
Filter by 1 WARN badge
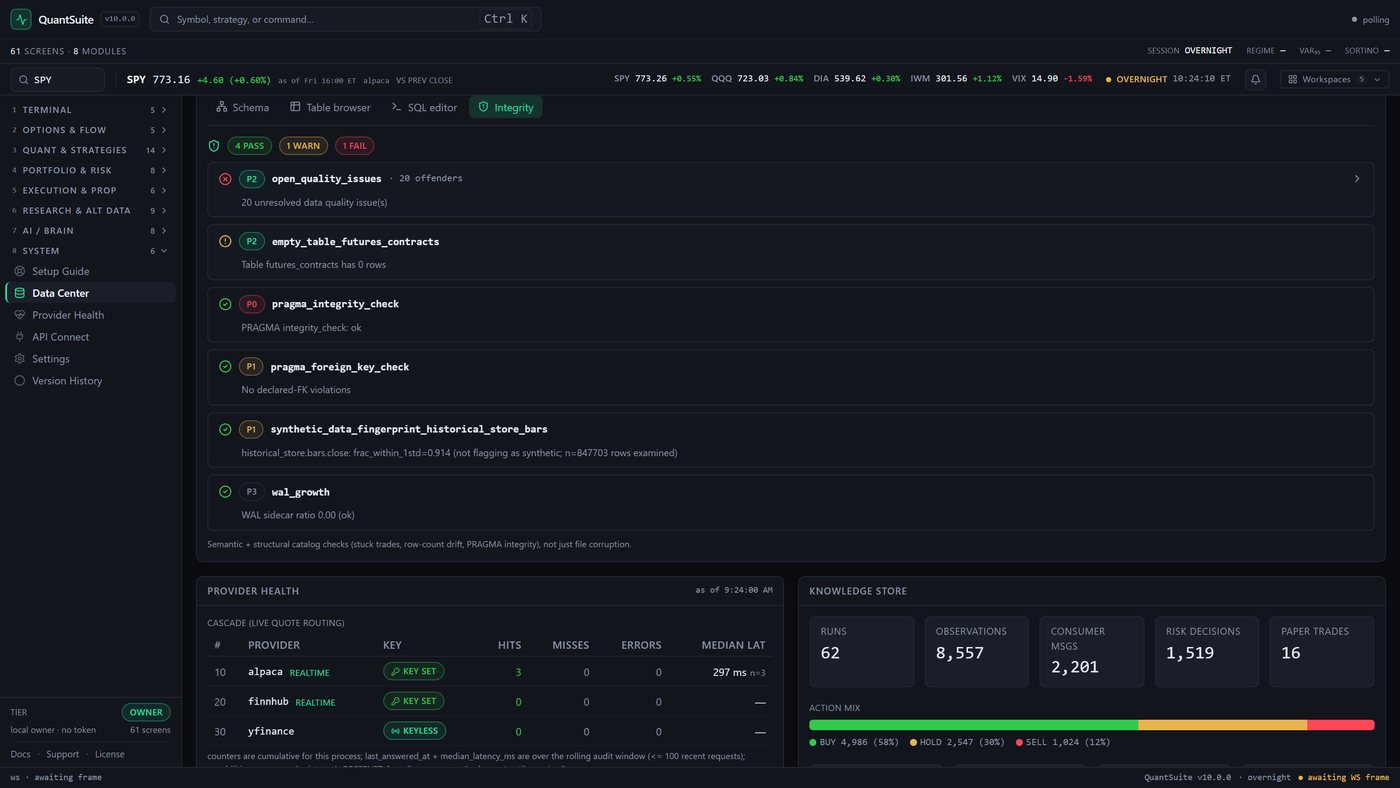click(303, 146)
